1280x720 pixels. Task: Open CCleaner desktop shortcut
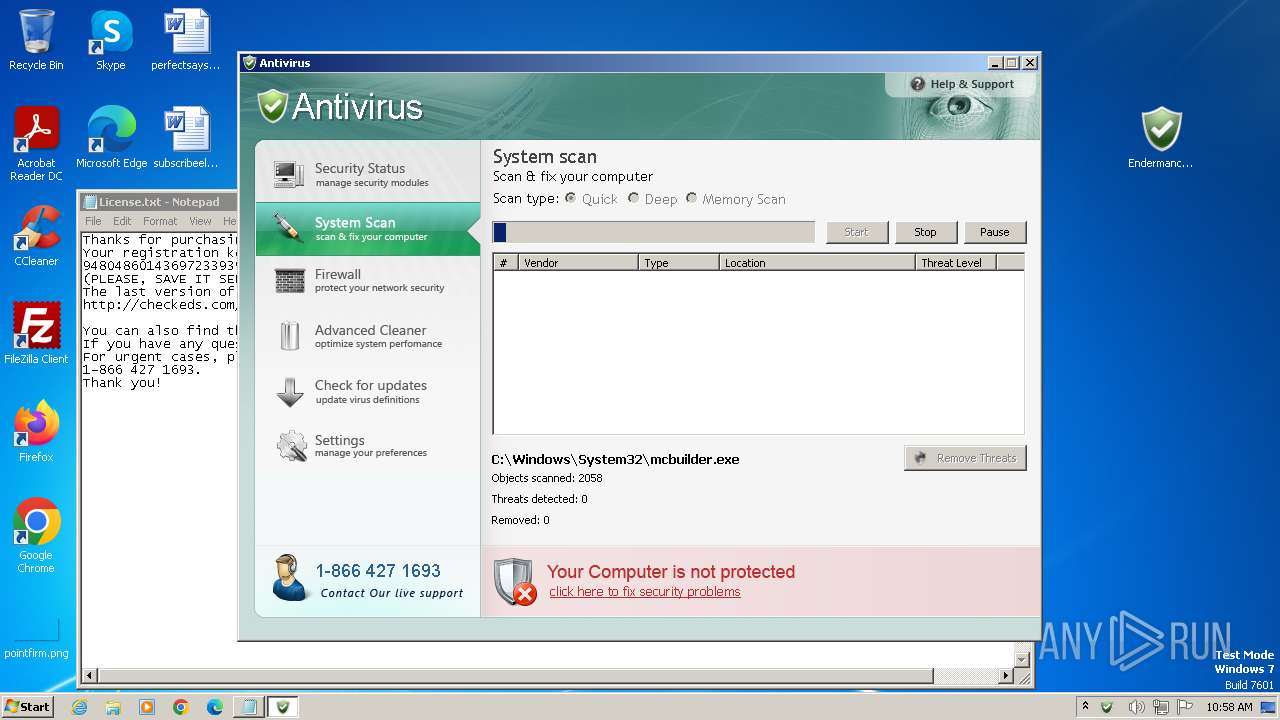[x=36, y=236]
